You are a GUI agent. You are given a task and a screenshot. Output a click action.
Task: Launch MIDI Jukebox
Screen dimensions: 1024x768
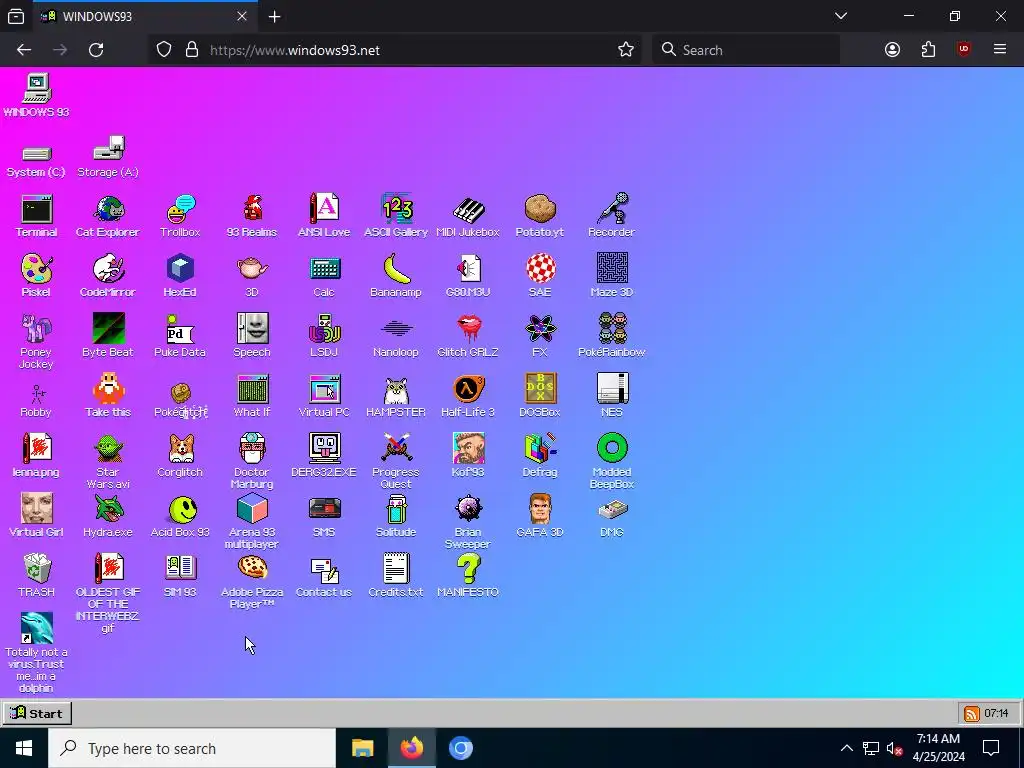[x=468, y=216]
